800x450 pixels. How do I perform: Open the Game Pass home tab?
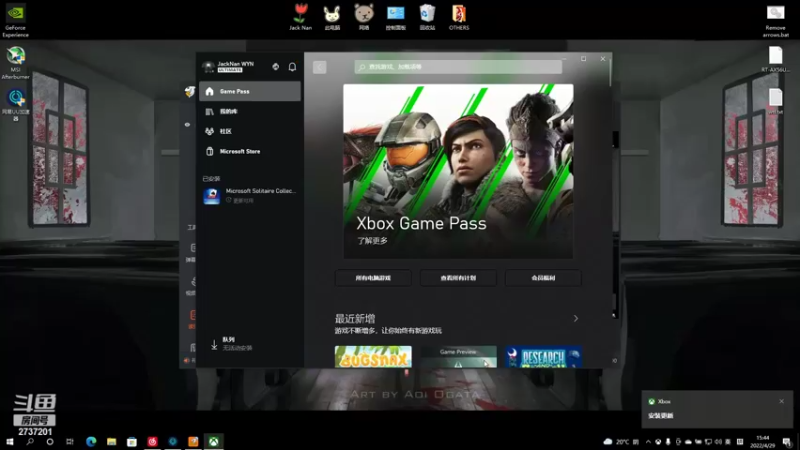(x=249, y=91)
